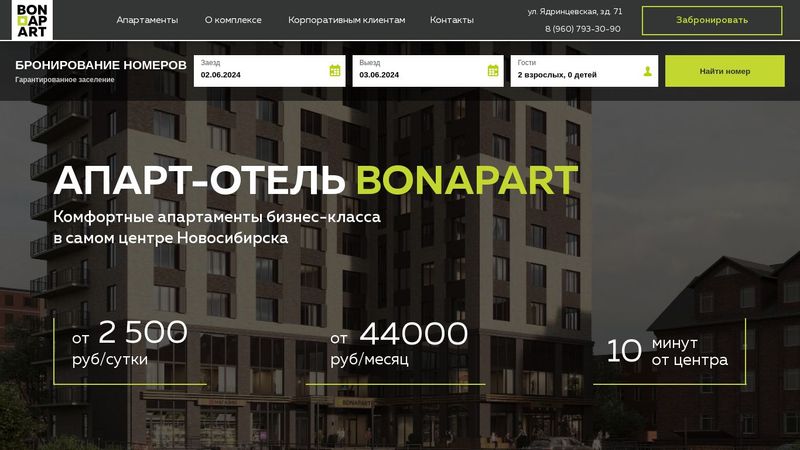Go to О комплексе page
The image size is (800, 450).
click(x=233, y=20)
